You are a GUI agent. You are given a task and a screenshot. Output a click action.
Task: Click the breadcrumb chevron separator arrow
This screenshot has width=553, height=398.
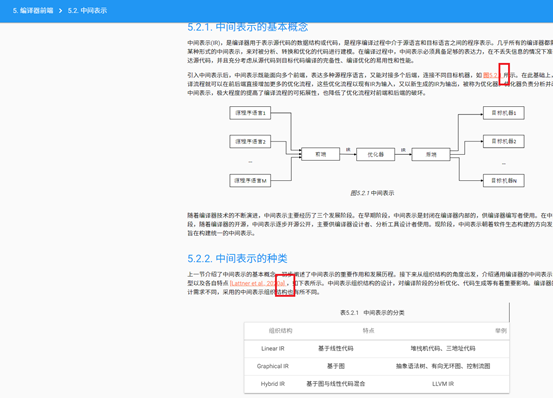click(x=60, y=11)
